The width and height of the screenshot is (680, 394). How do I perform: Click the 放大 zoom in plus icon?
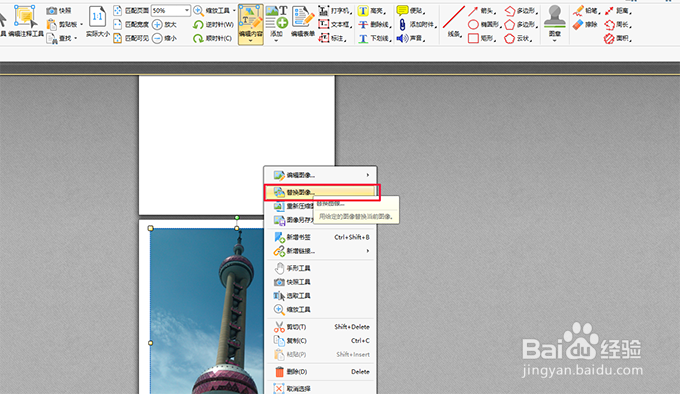157,25
